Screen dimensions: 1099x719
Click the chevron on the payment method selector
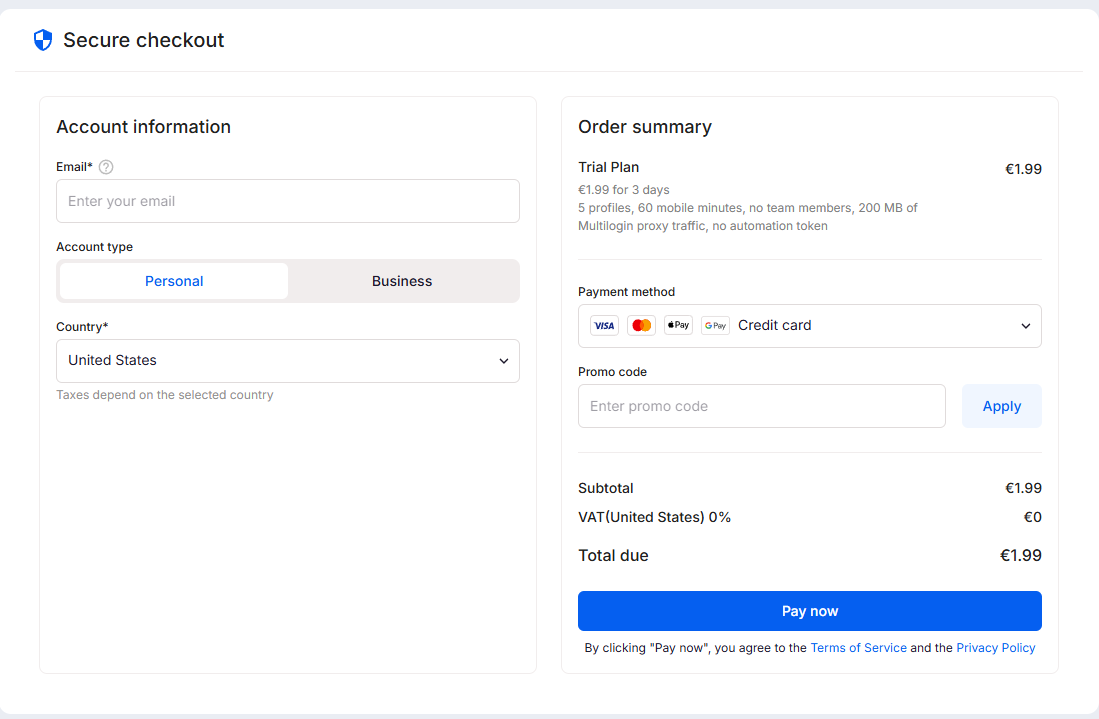pyautogui.click(x=1026, y=325)
